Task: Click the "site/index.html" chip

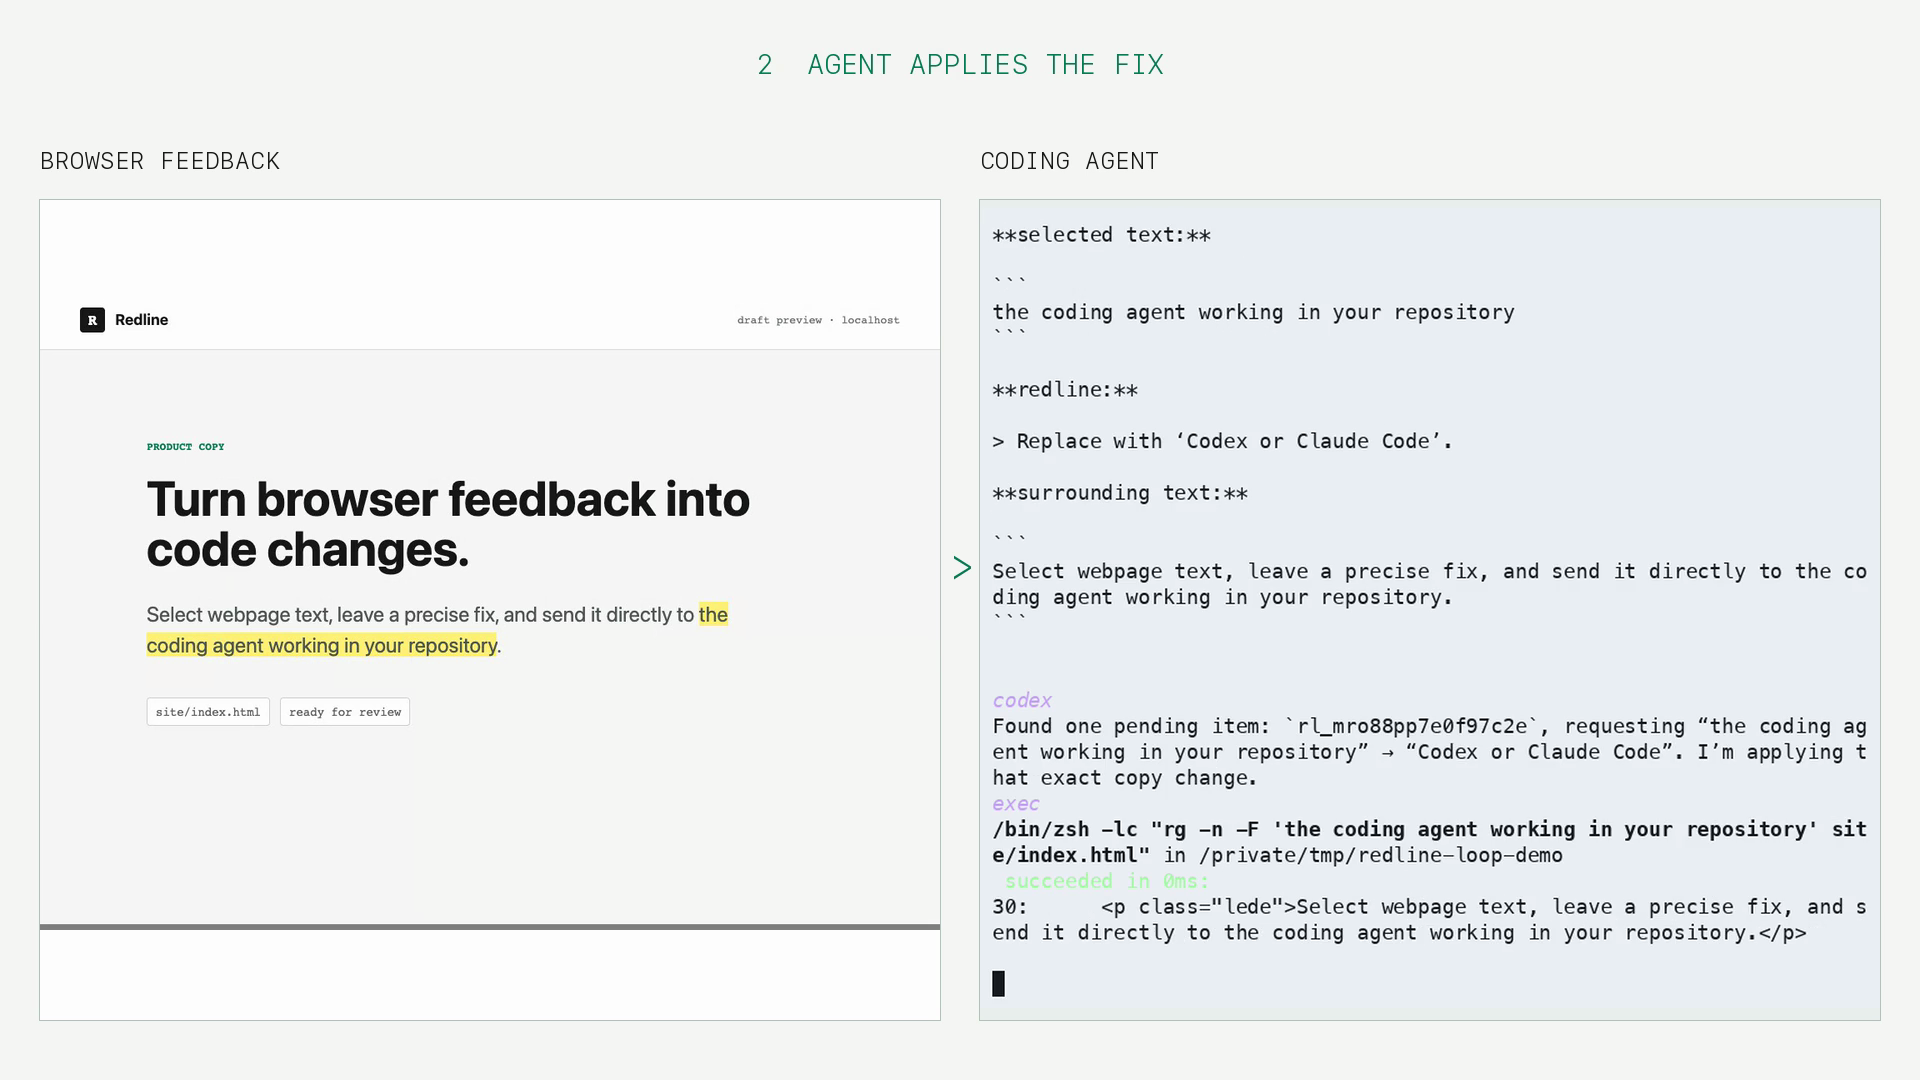Action: pos(208,712)
